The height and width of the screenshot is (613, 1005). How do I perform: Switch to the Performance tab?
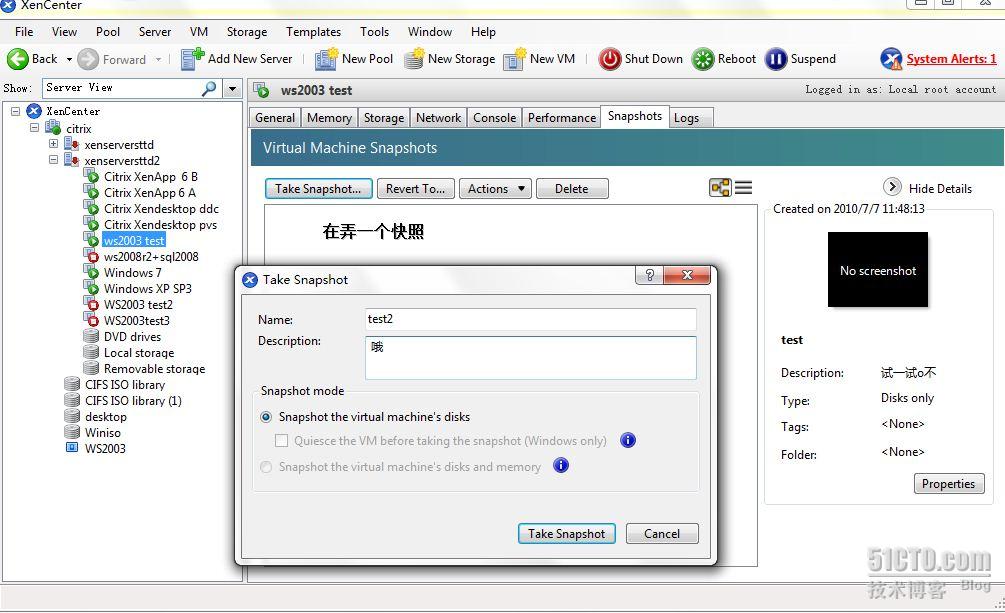(x=561, y=117)
